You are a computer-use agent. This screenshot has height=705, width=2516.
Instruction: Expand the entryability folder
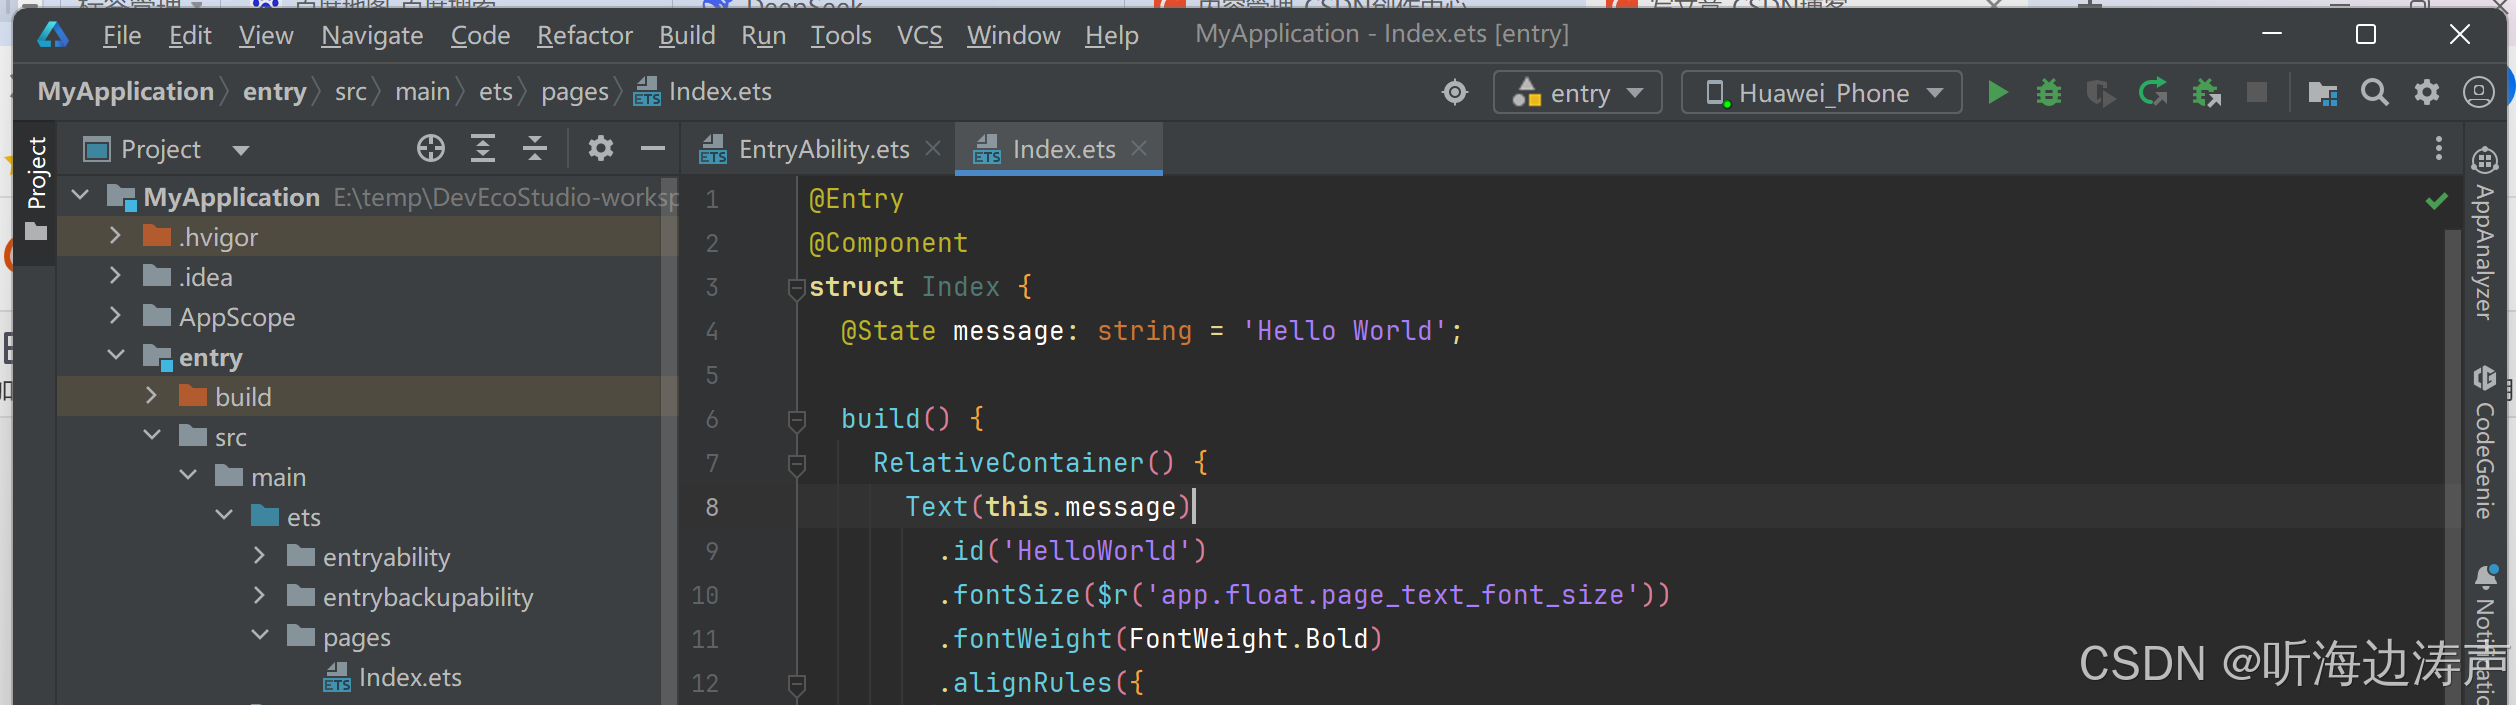click(259, 556)
